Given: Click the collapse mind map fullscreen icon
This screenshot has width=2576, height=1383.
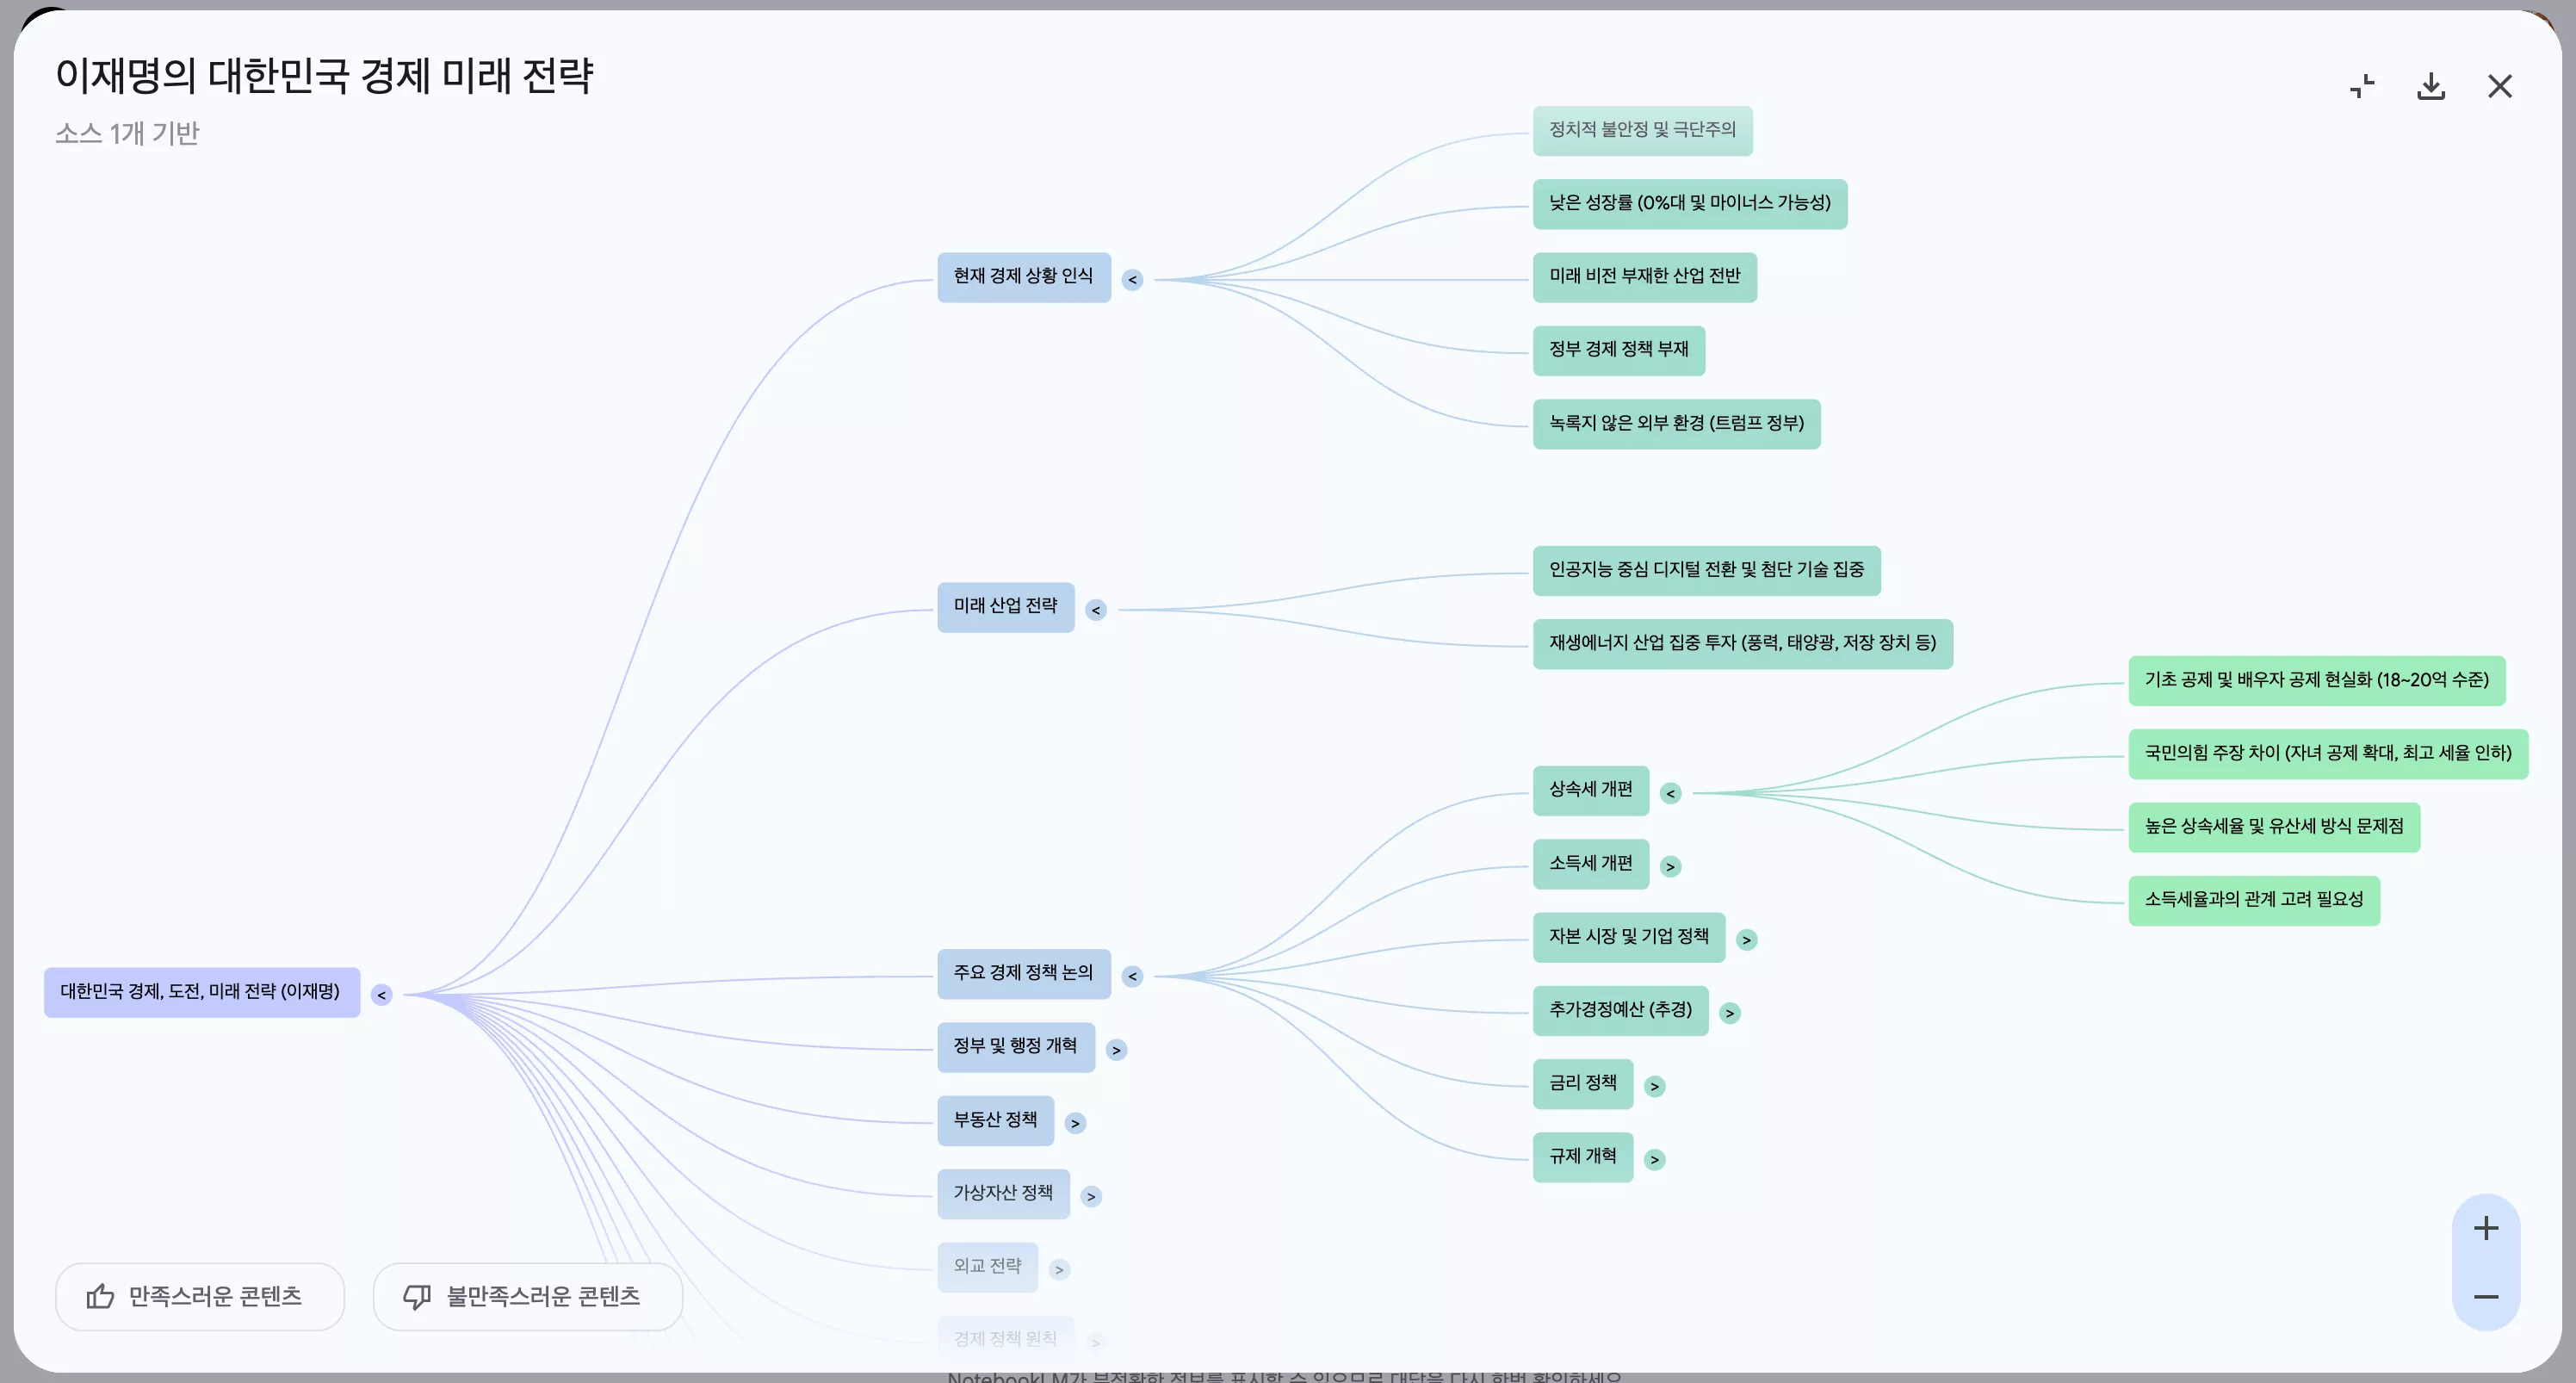Looking at the screenshot, I should pyautogui.click(x=2362, y=87).
